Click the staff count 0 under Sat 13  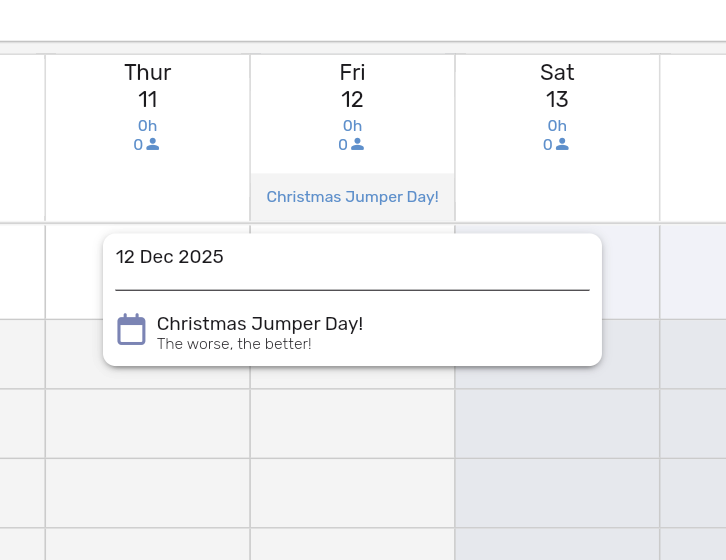[548, 145]
